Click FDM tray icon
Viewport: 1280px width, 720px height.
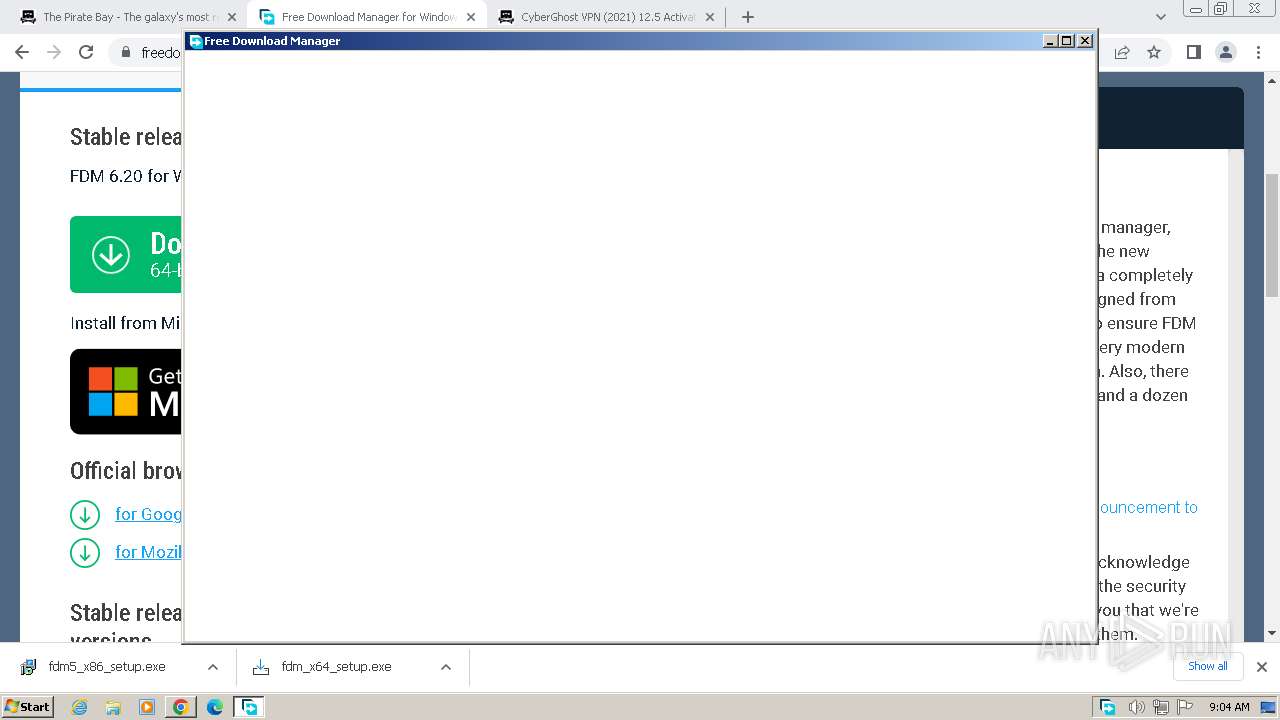(1108, 707)
